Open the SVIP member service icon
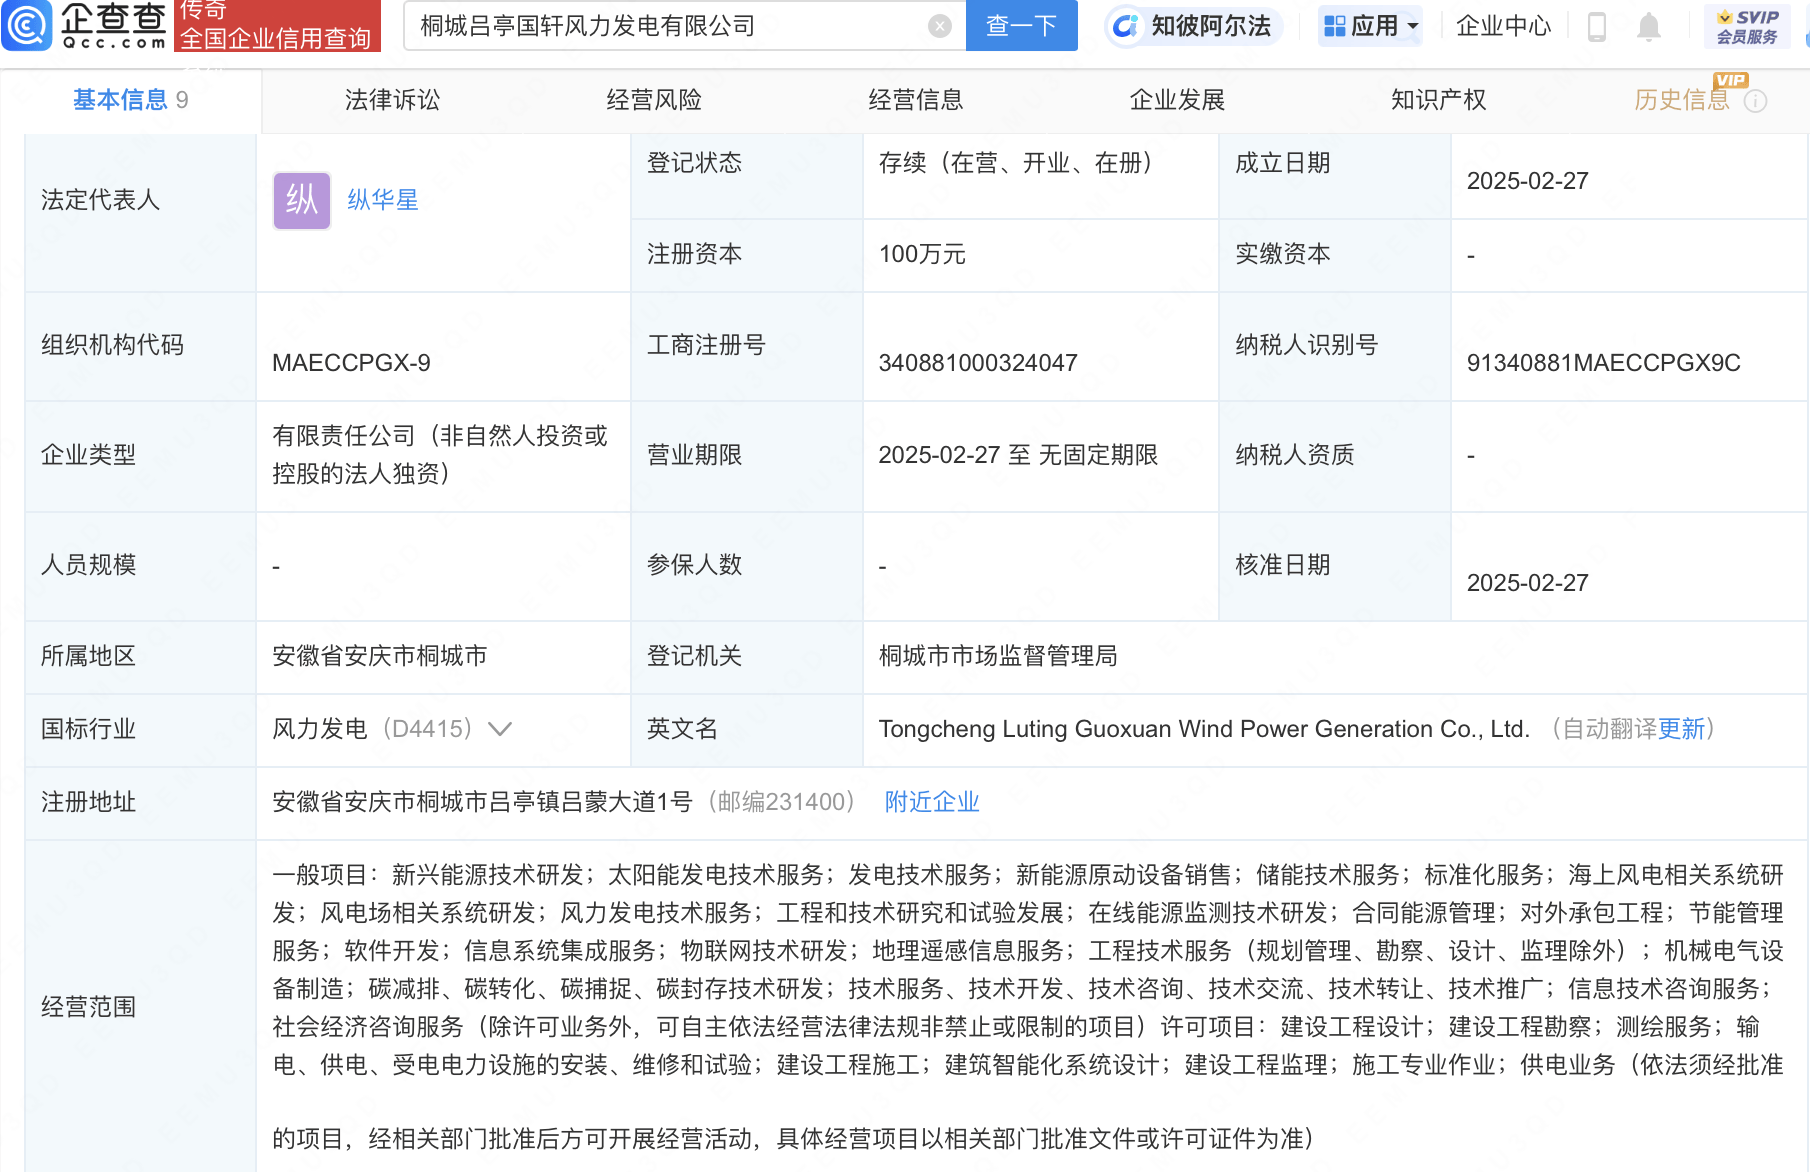1810x1172 pixels. tap(1747, 27)
